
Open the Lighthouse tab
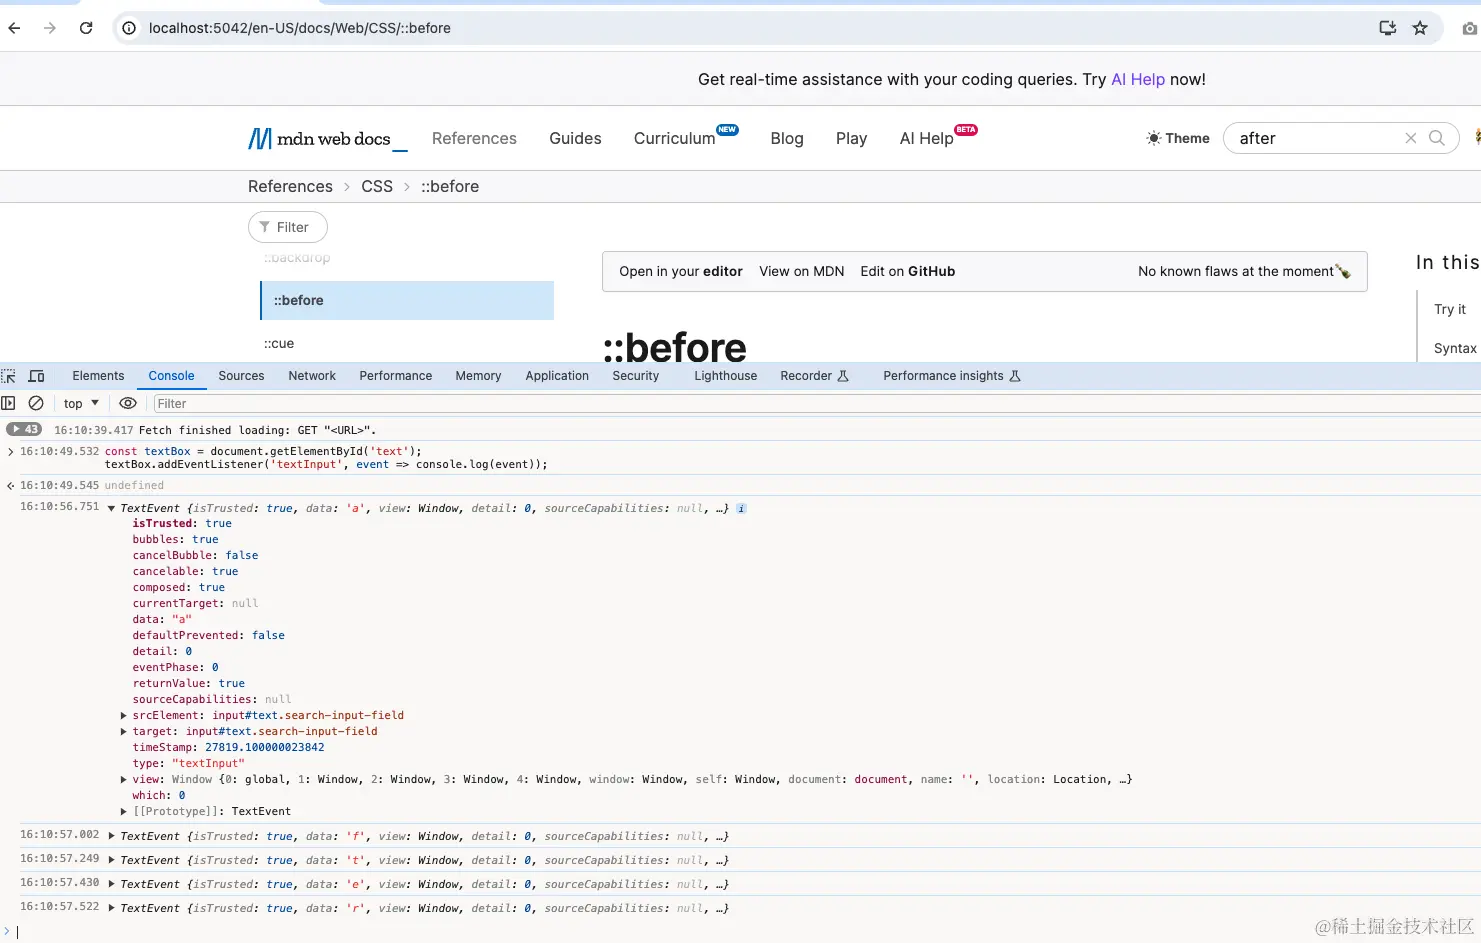pos(726,376)
